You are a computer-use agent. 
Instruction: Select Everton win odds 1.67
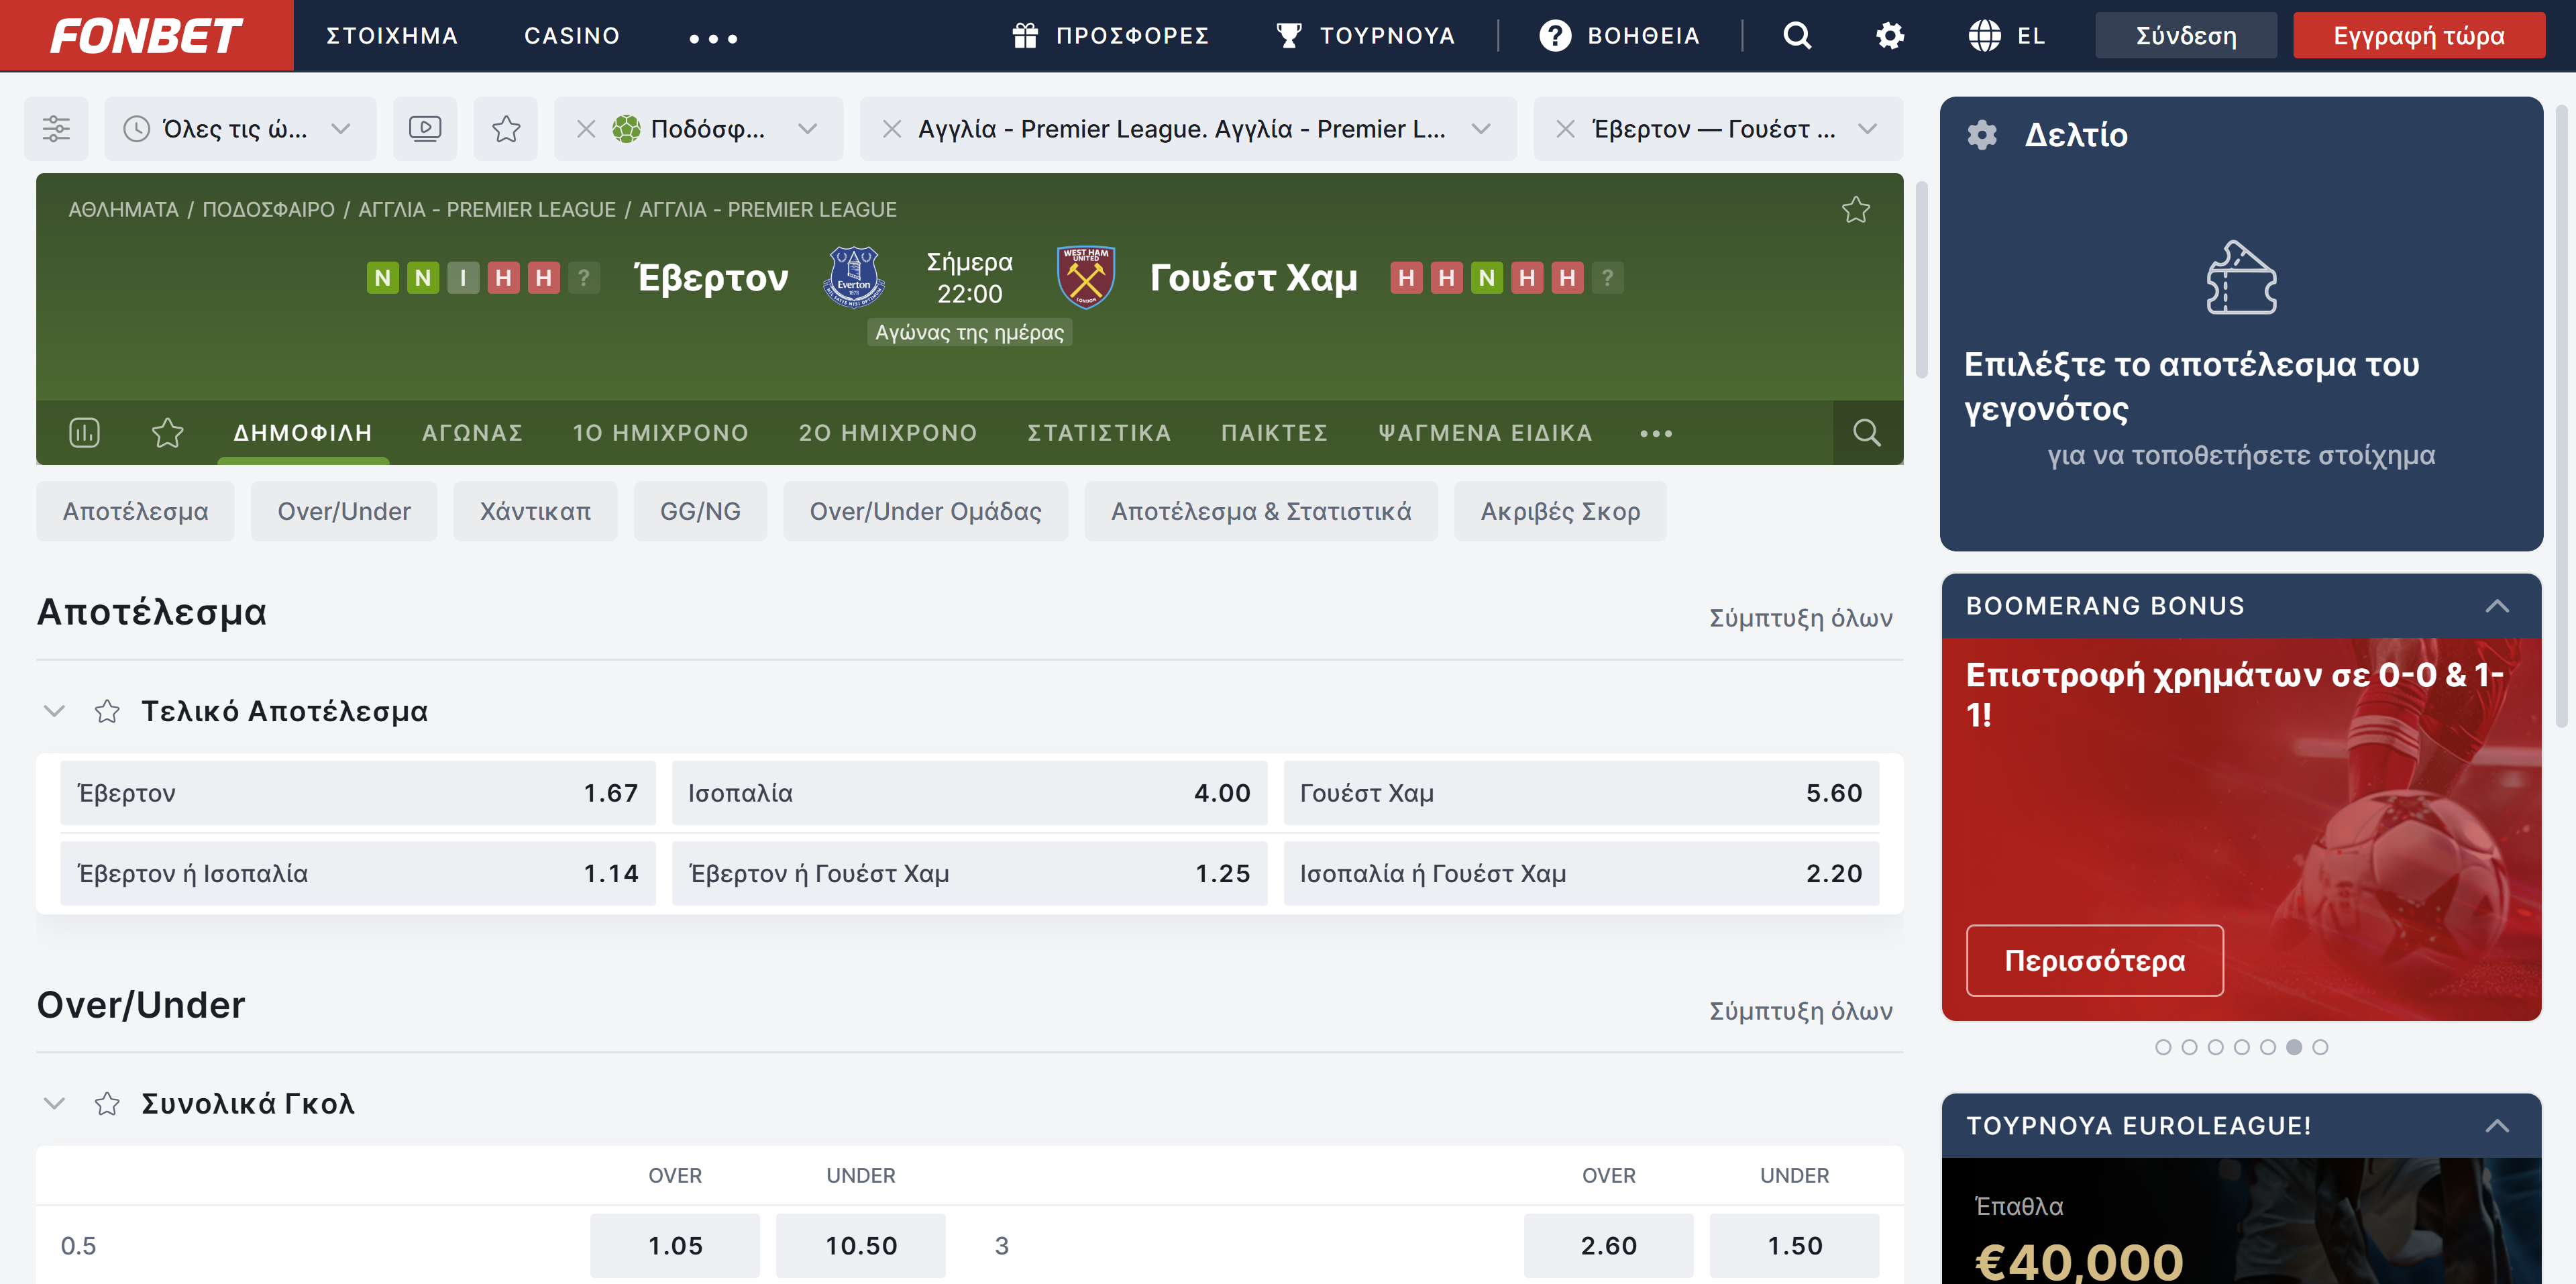[x=357, y=792]
